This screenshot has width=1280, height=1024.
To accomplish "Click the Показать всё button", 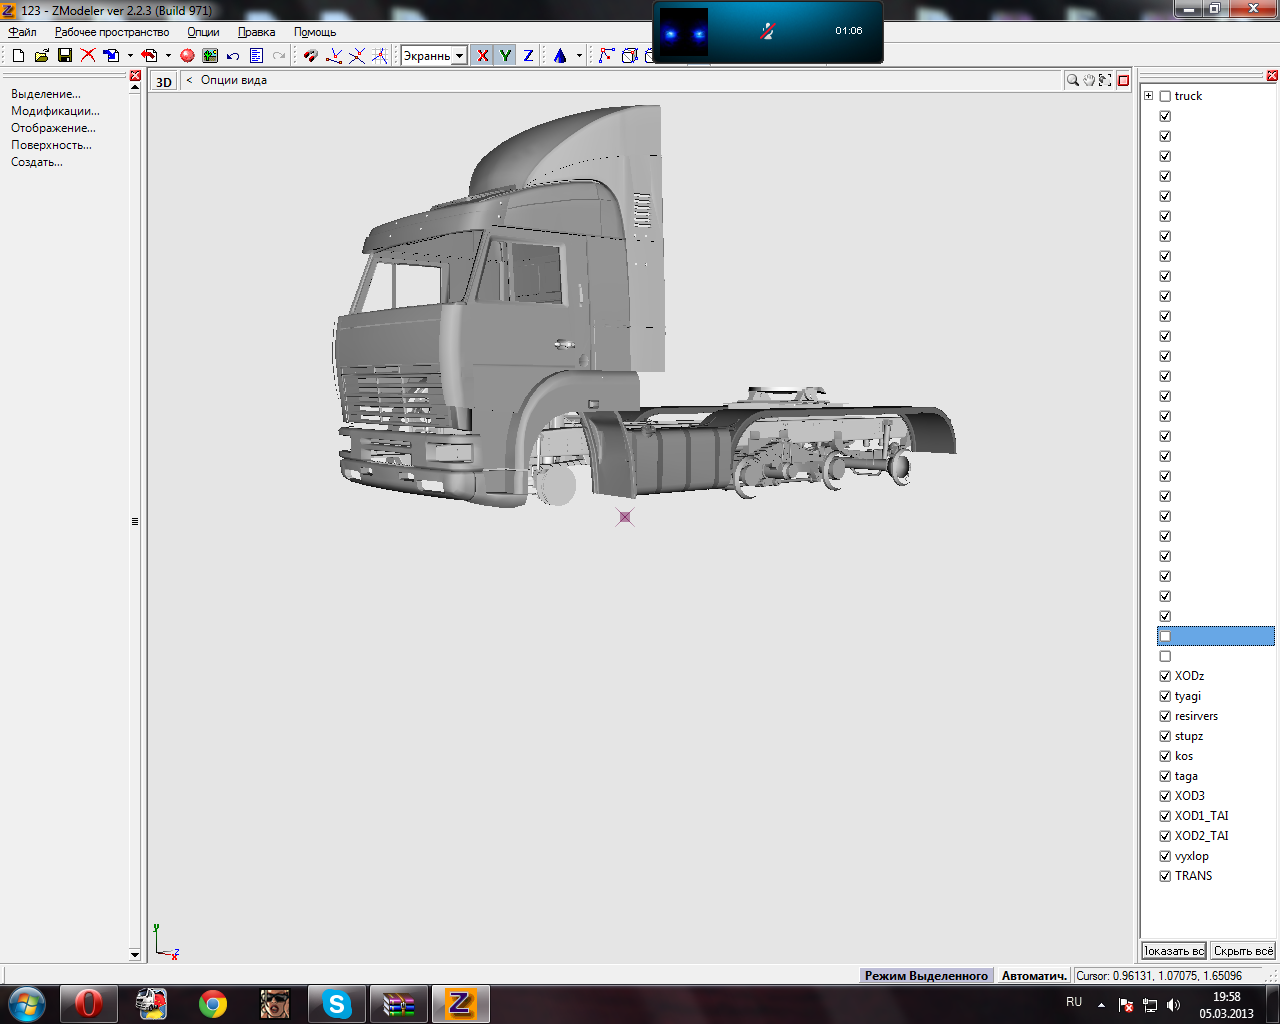I will click(1174, 951).
